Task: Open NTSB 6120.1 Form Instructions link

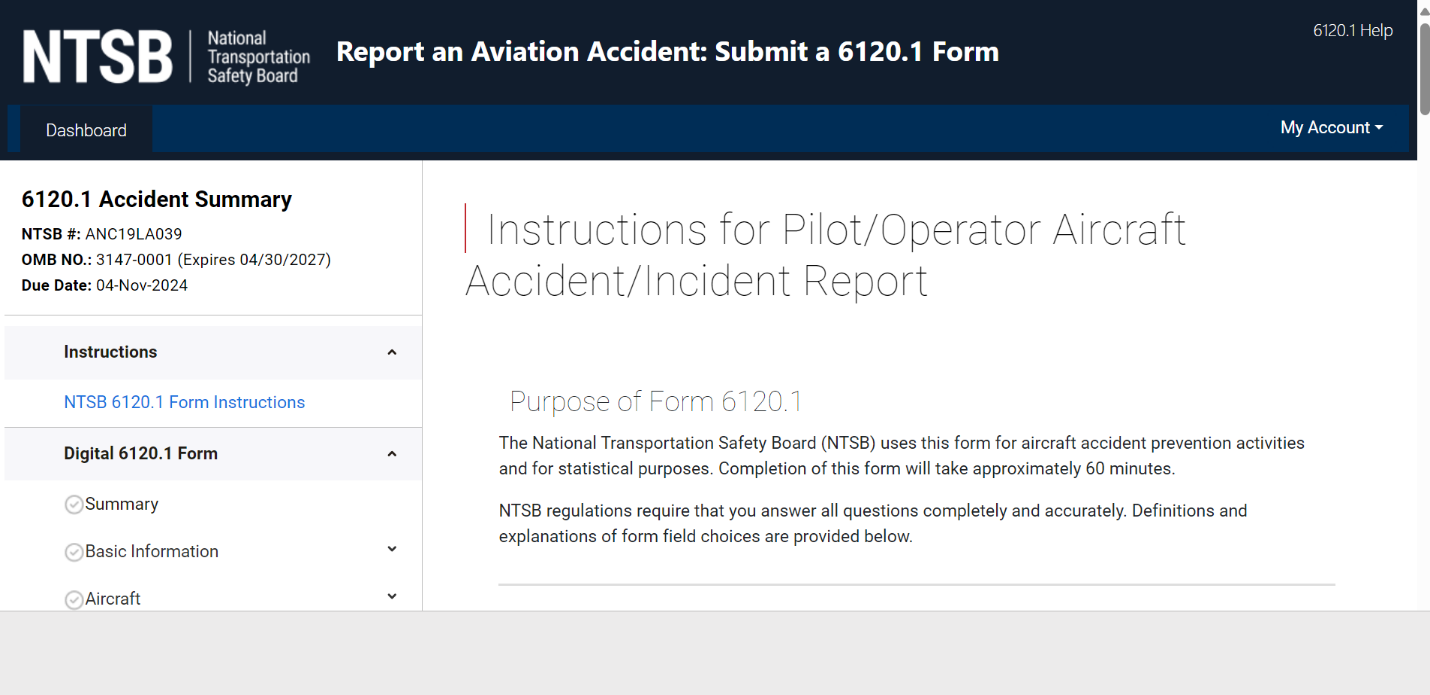Action: tap(184, 402)
